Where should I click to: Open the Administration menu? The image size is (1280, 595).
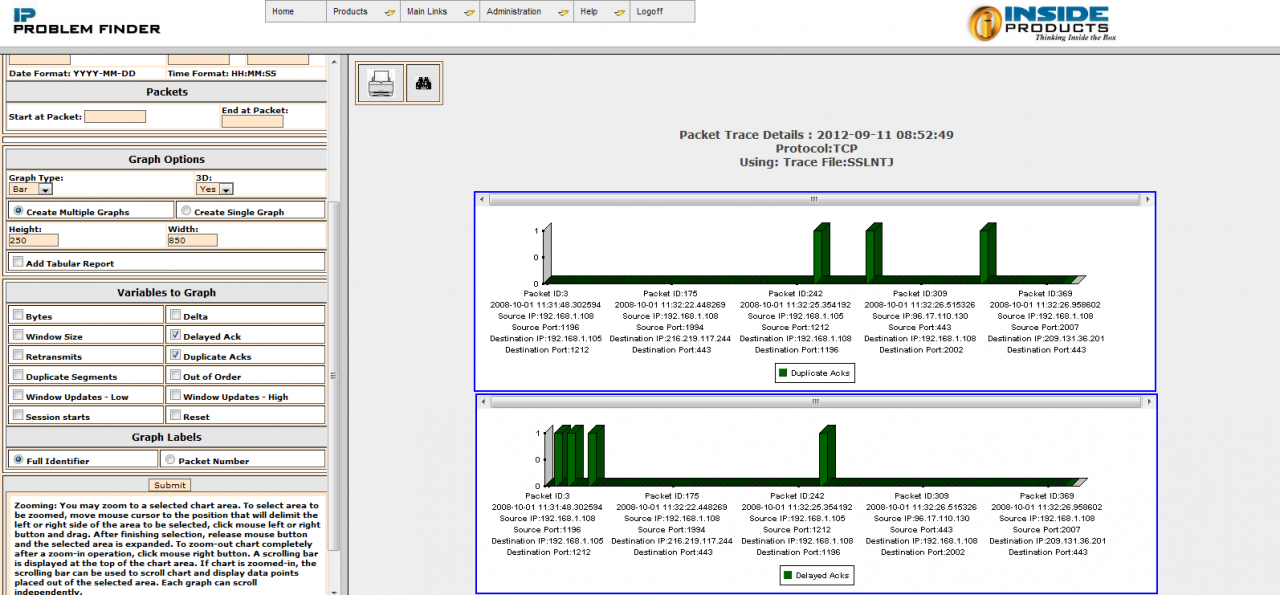click(x=526, y=12)
